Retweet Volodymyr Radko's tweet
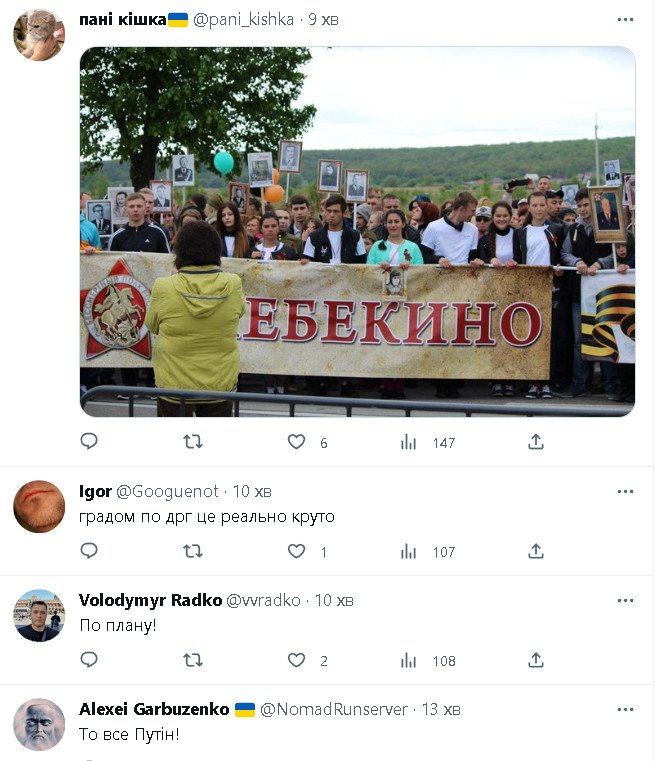The image size is (661, 761). pyautogui.click(x=193, y=660)
